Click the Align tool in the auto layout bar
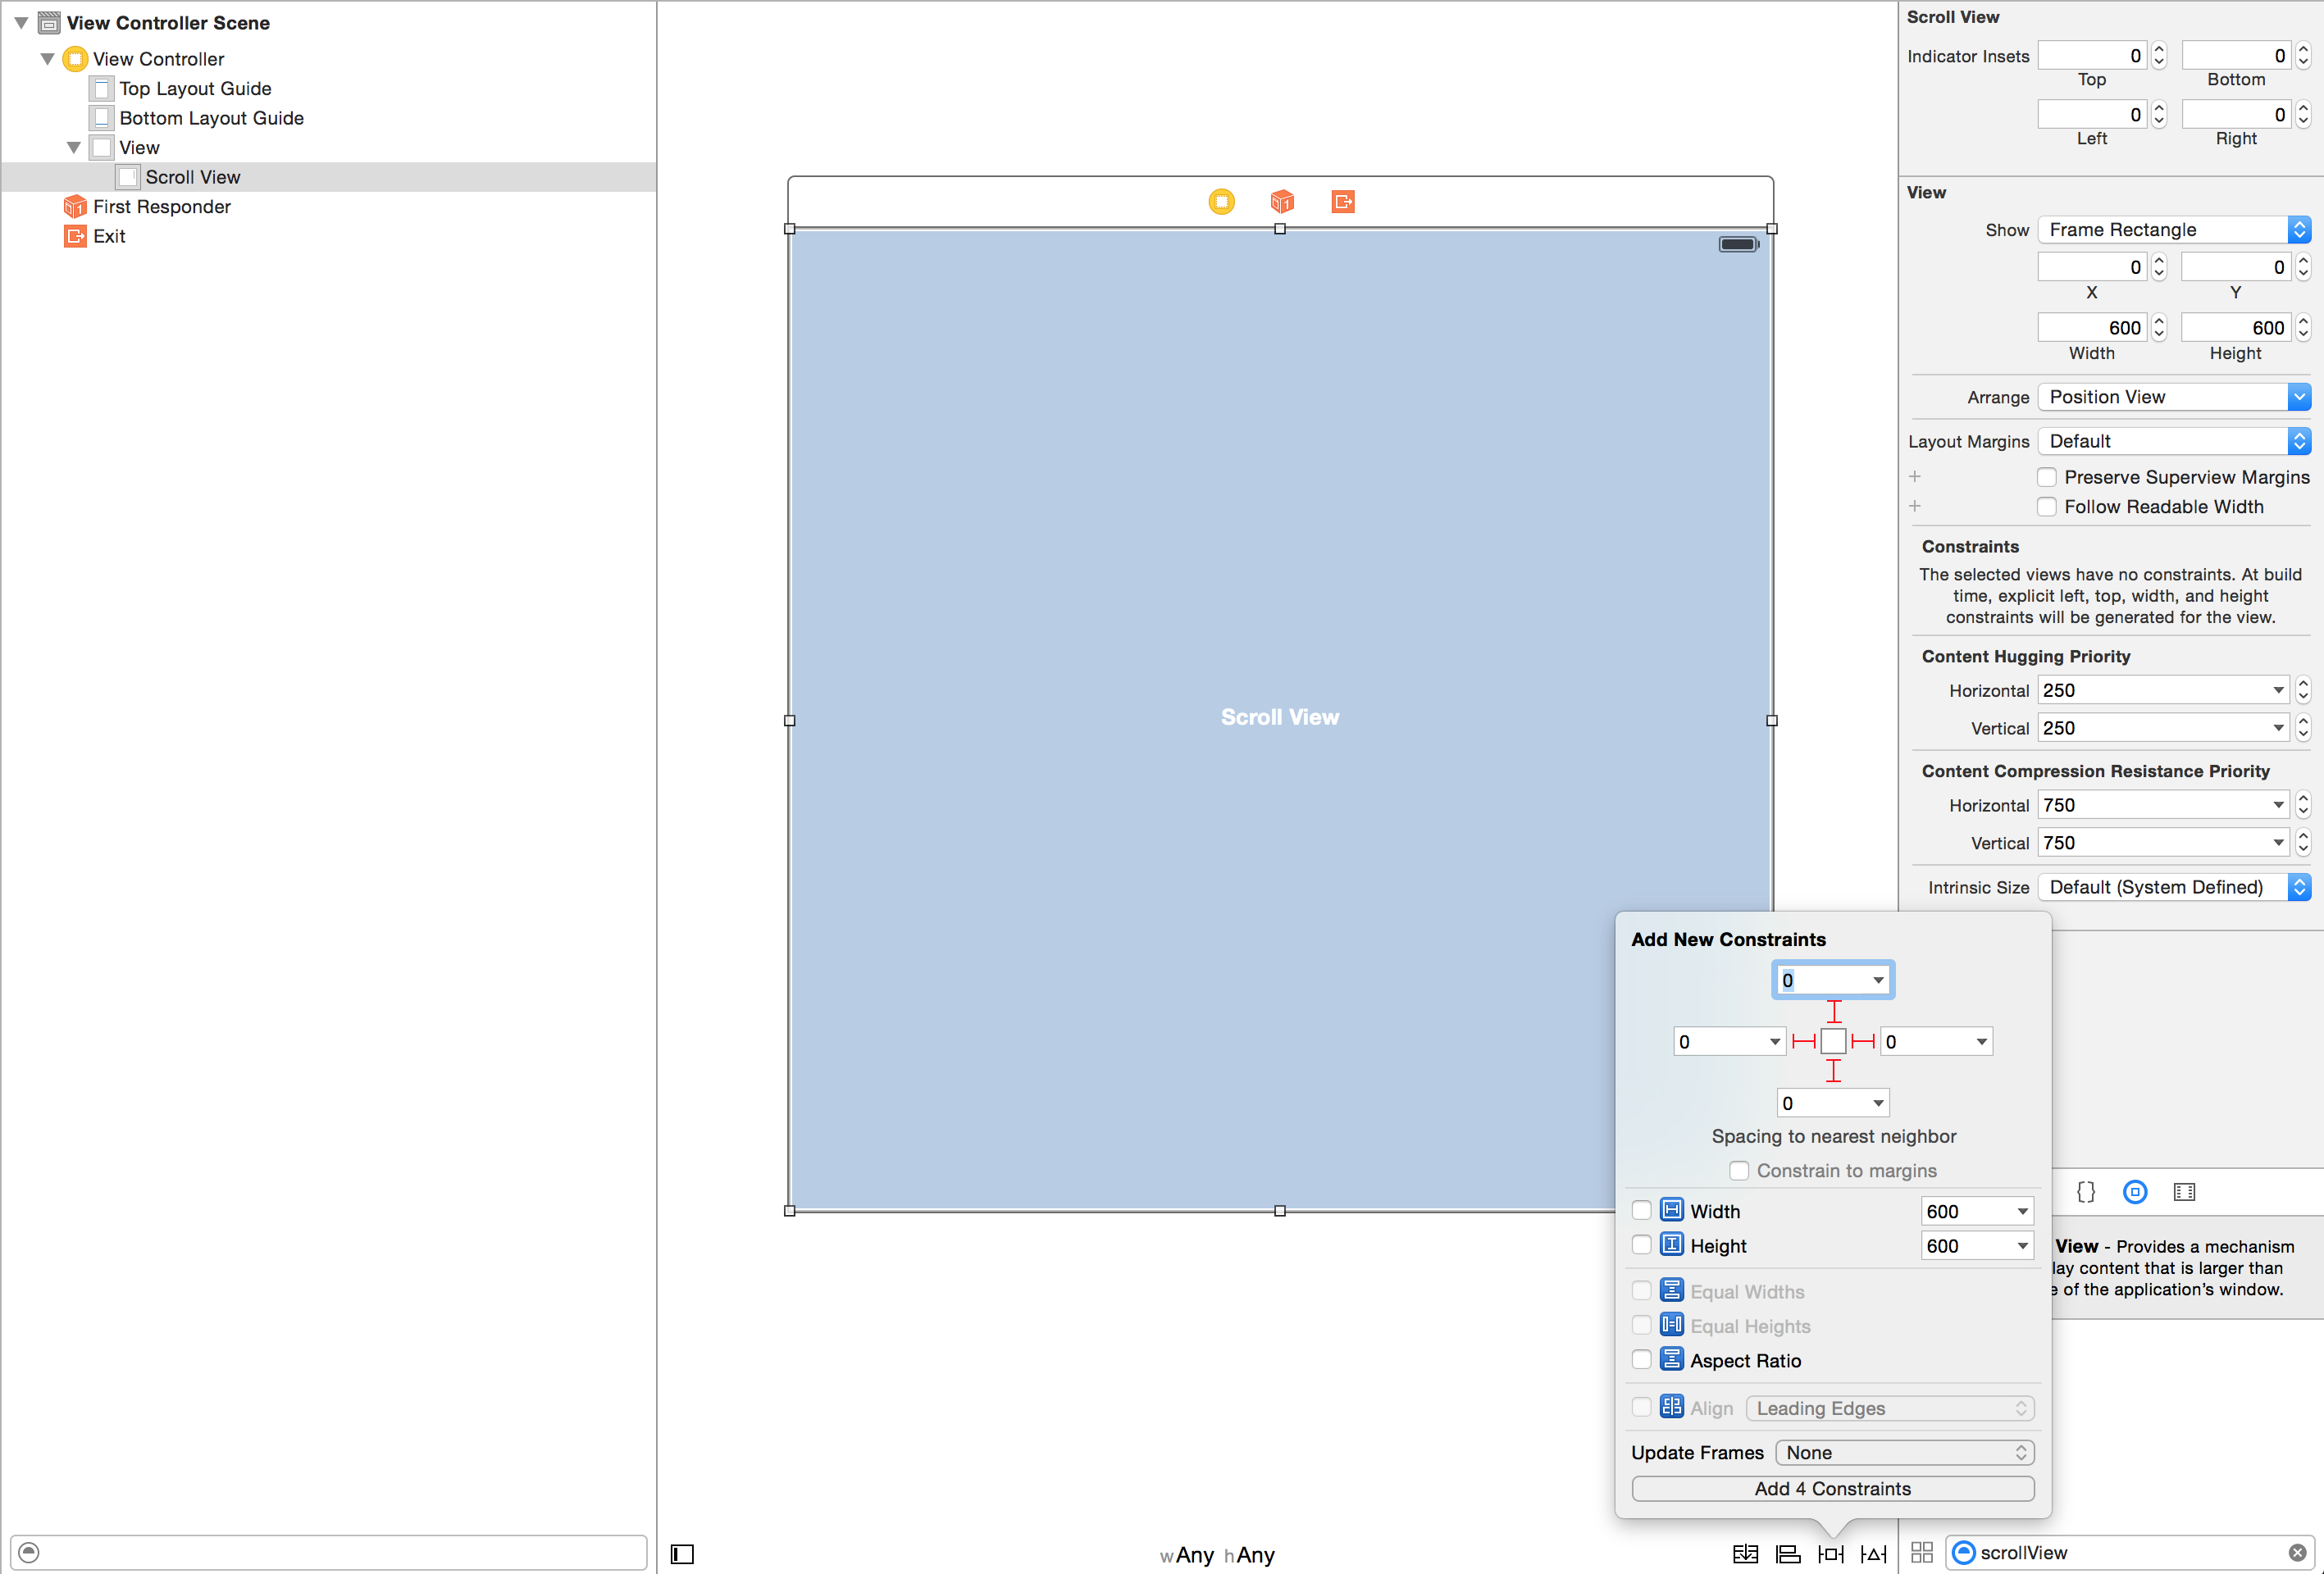This screenshot has height=1574, width=2324. click(1789, 1553)
